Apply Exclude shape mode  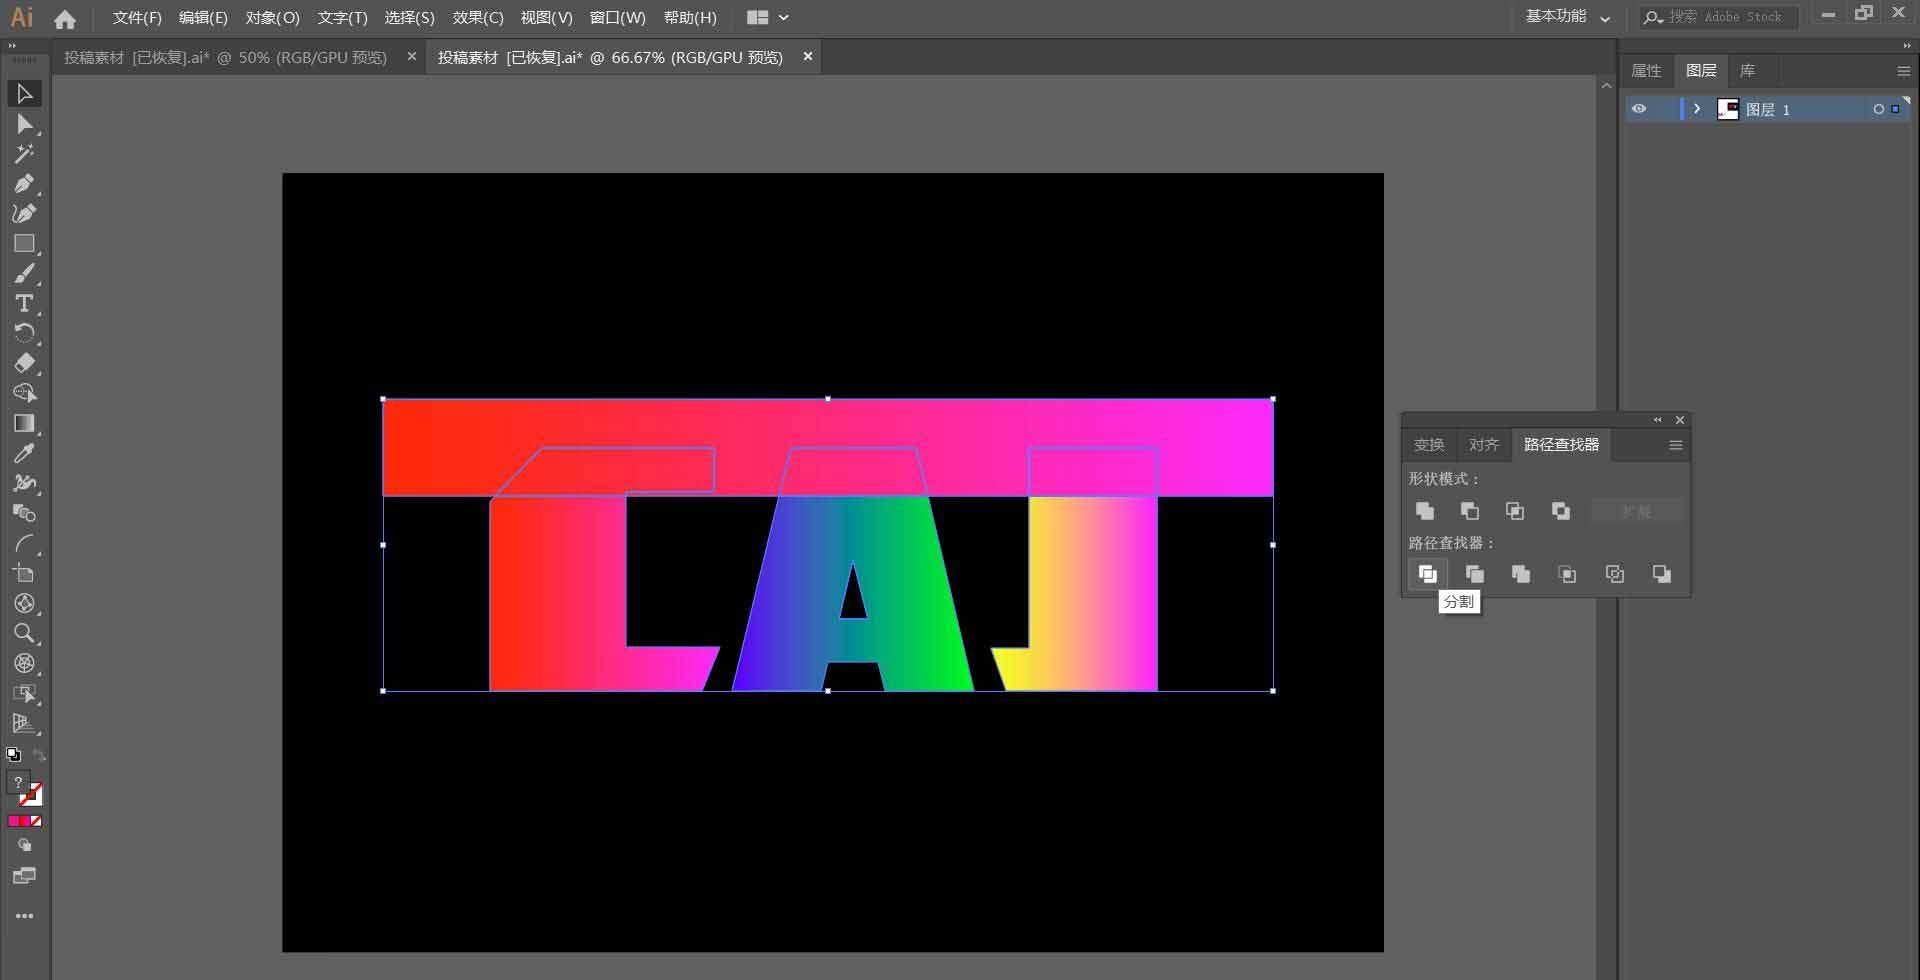1560,511
